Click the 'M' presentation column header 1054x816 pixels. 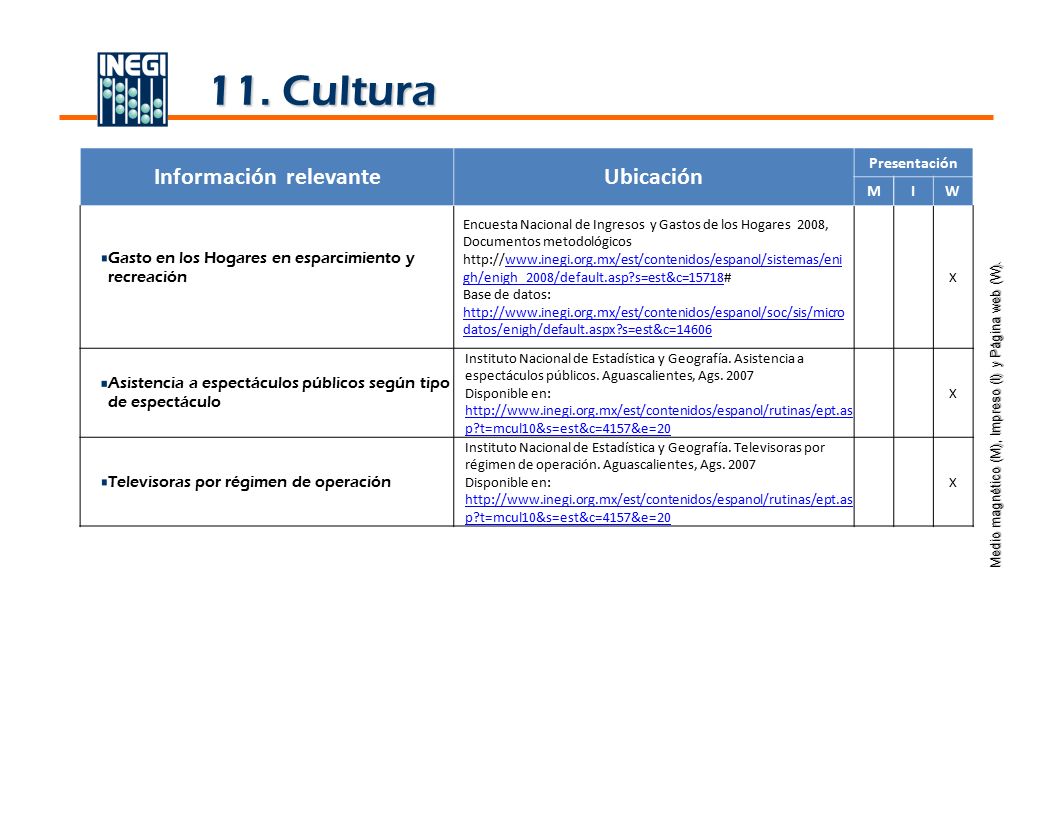(x=874, y=192)
